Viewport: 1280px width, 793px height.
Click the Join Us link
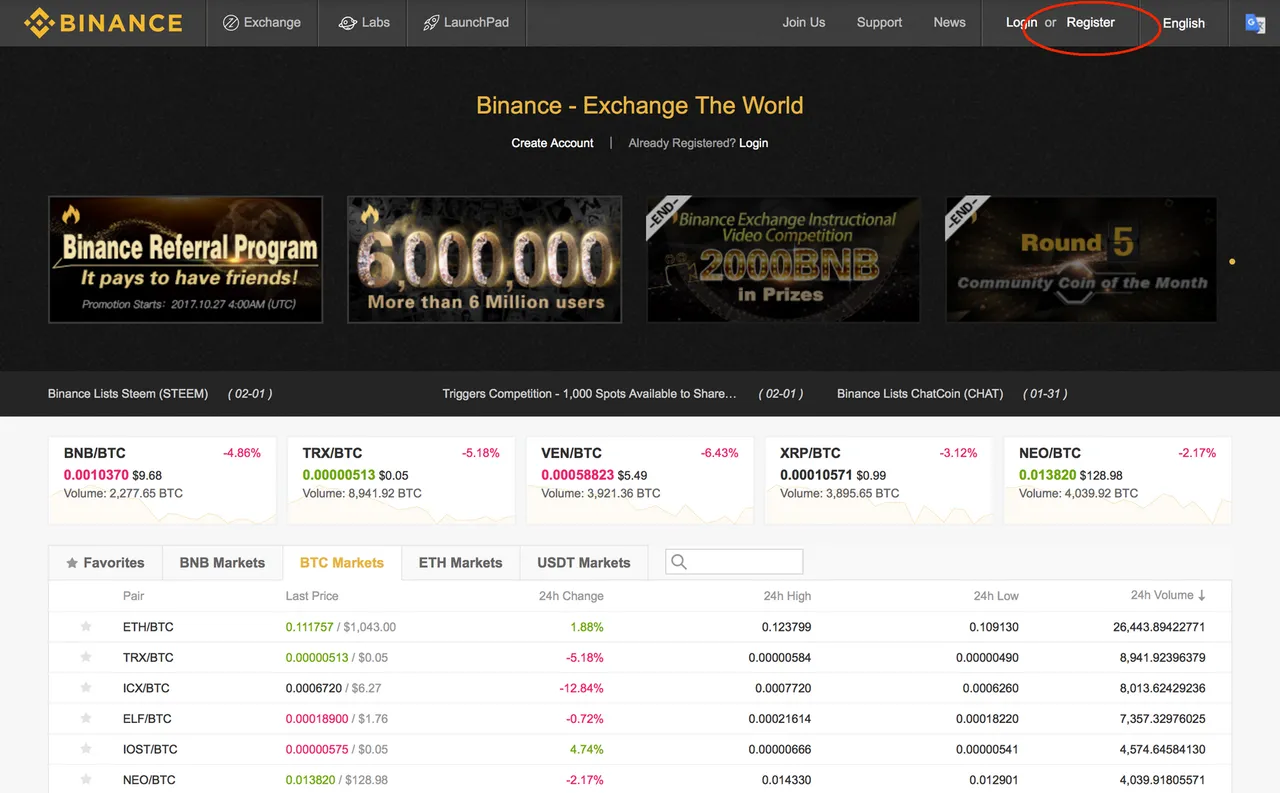tap(804, 22)
